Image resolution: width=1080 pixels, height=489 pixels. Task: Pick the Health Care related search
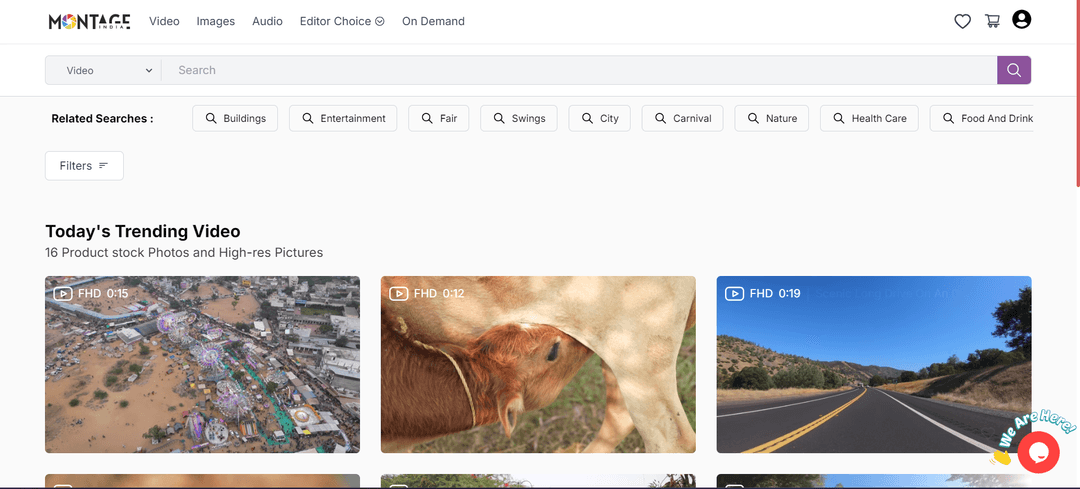868,118
